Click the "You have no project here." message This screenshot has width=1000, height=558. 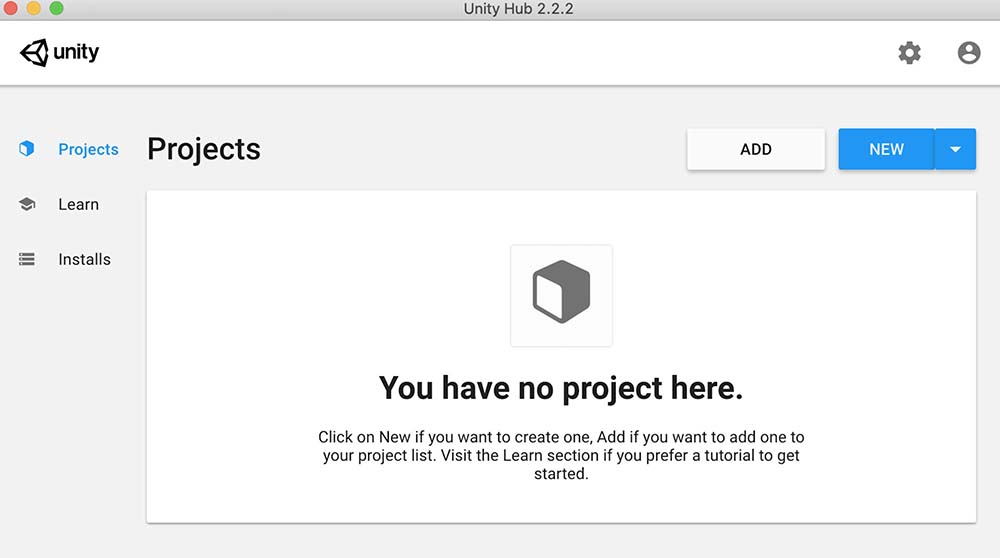tap(561, 388)
